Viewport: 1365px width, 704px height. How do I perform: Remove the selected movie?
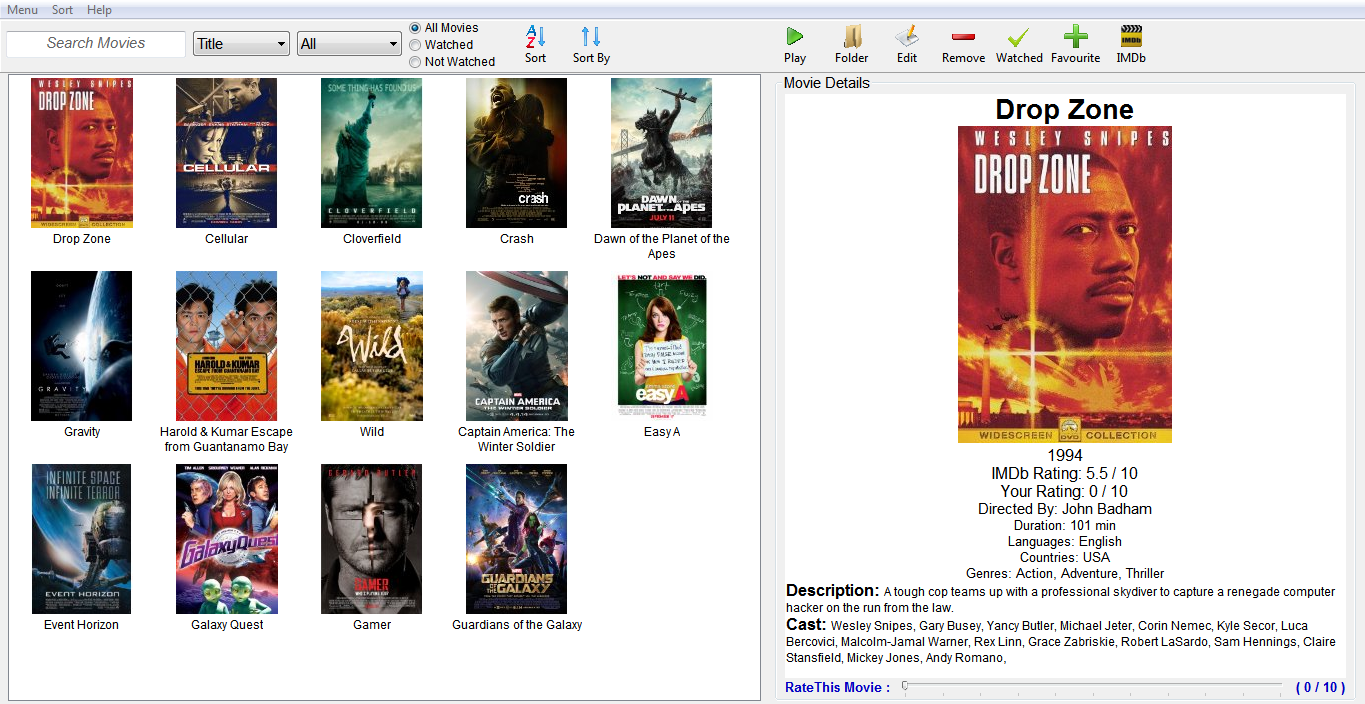[963, 37]
